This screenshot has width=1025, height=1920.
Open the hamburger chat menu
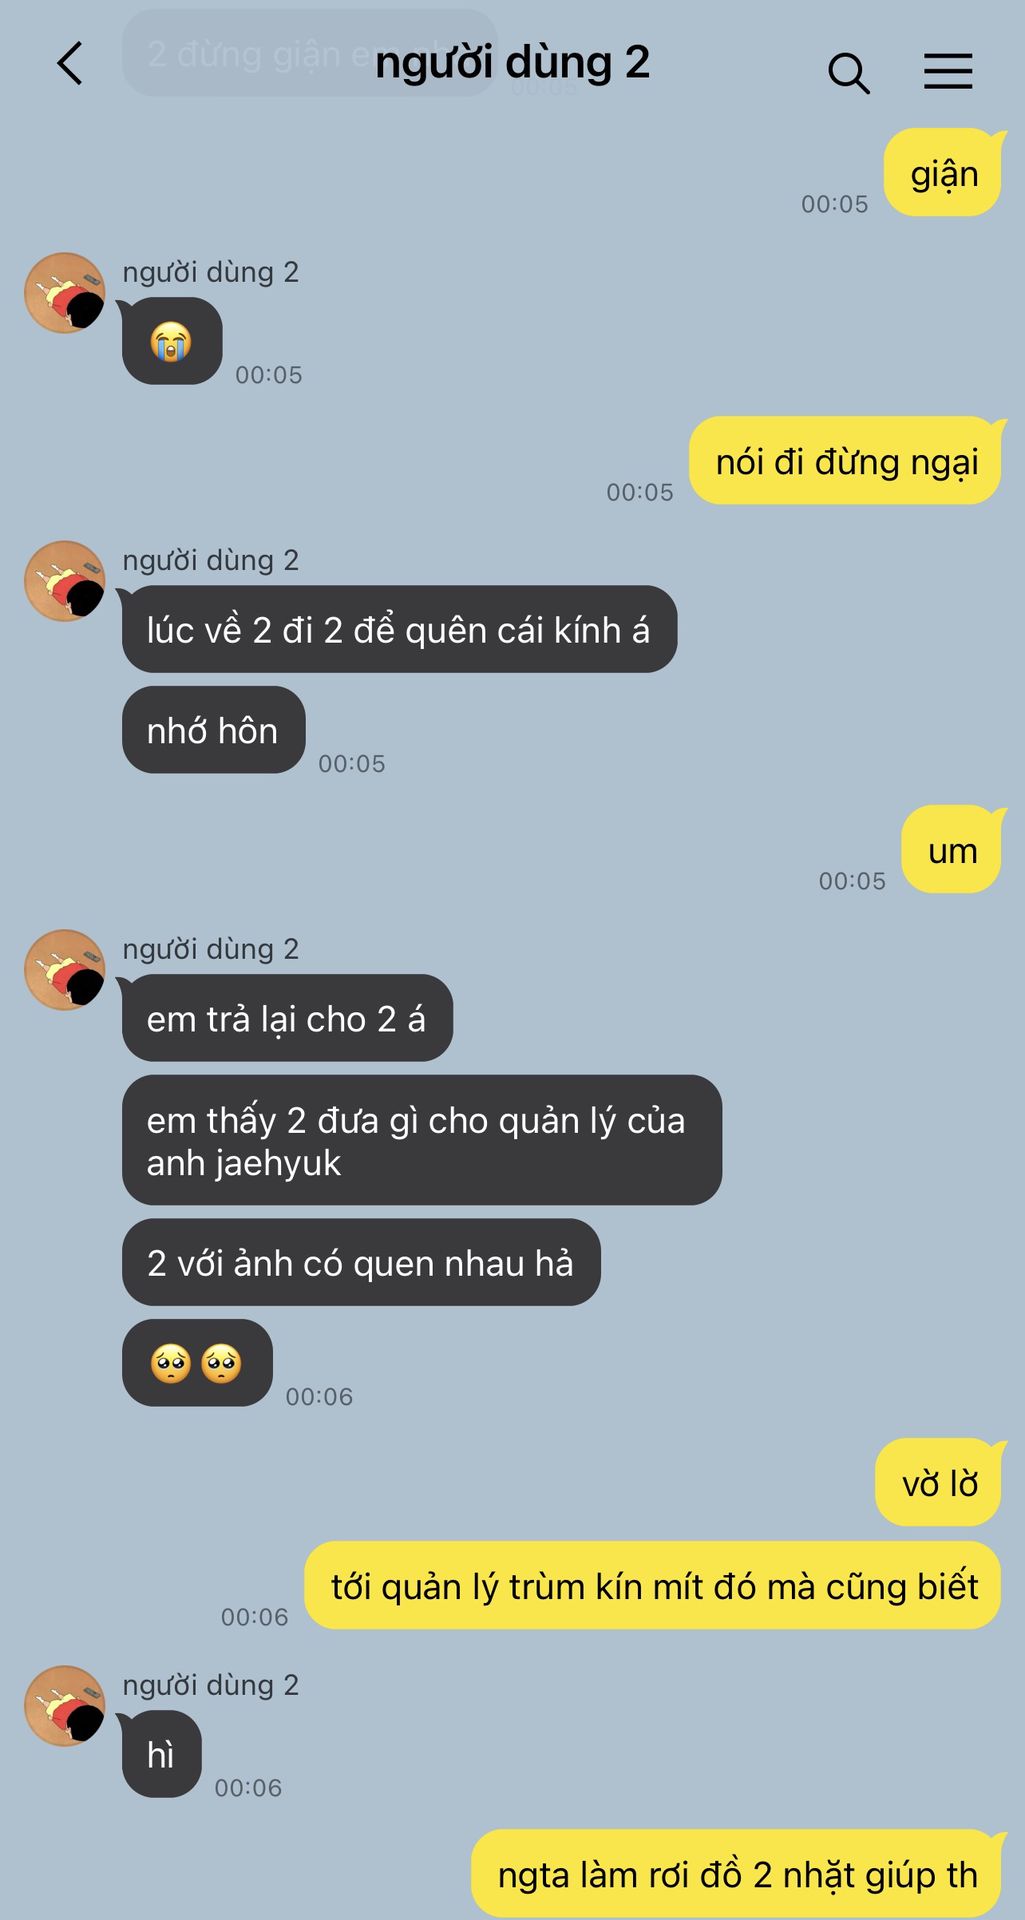coord(947,71)
